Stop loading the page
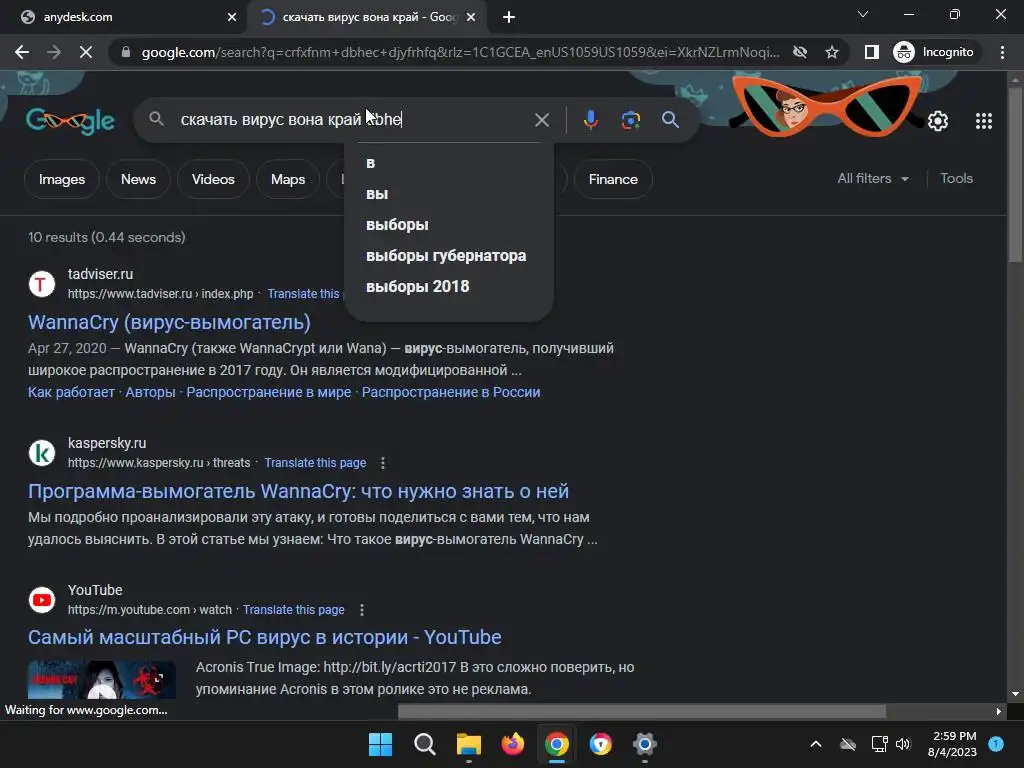 point(86,52)
